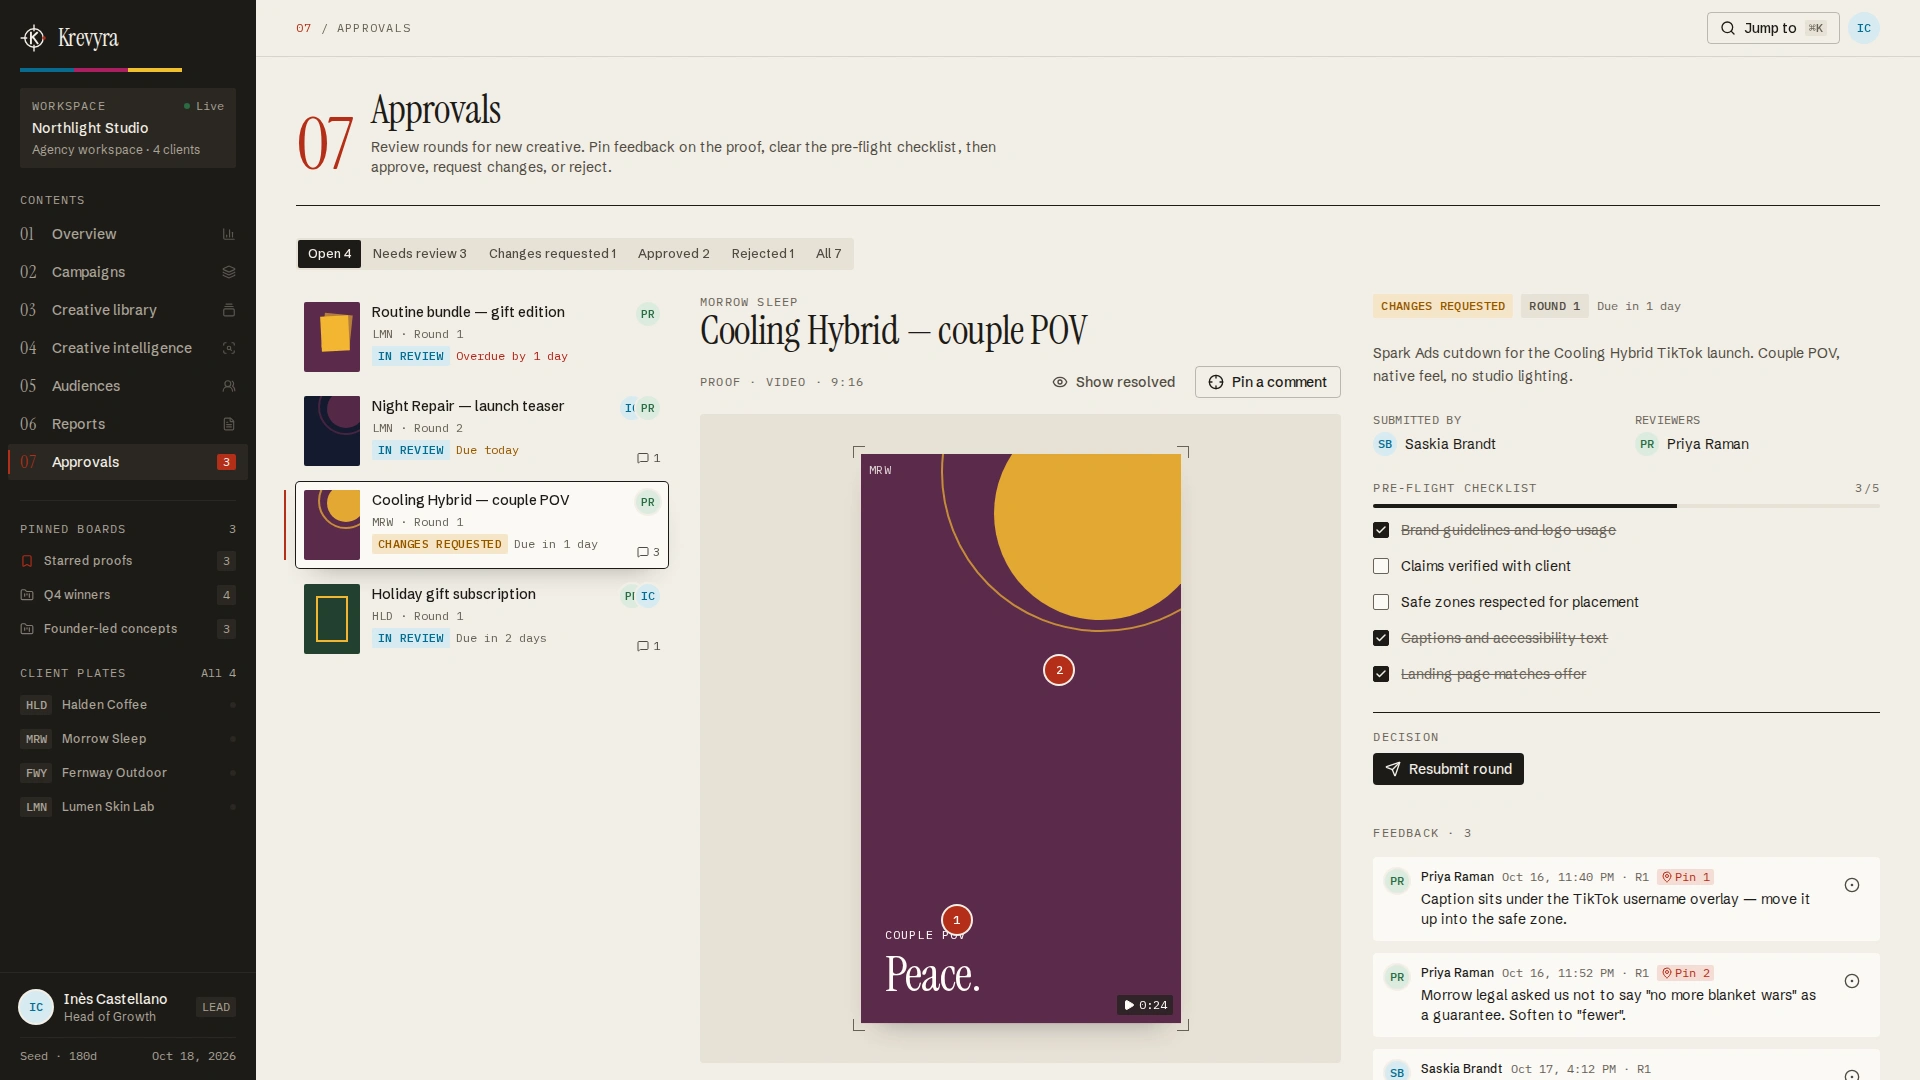This screenshot has width=1920, height=1080.
Task: Click IC user avatar in top bar
Action: point(1864,28)
